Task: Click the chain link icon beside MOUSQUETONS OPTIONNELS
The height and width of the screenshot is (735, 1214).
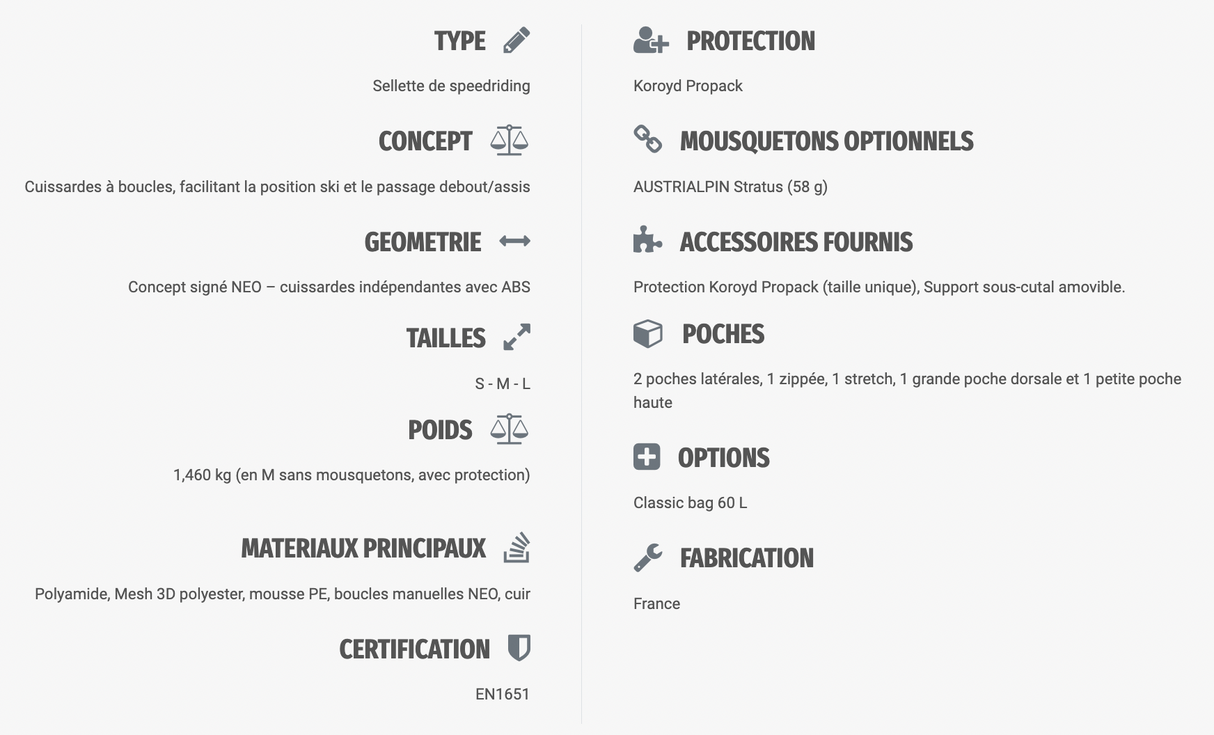Action: (x=648, y=139)
